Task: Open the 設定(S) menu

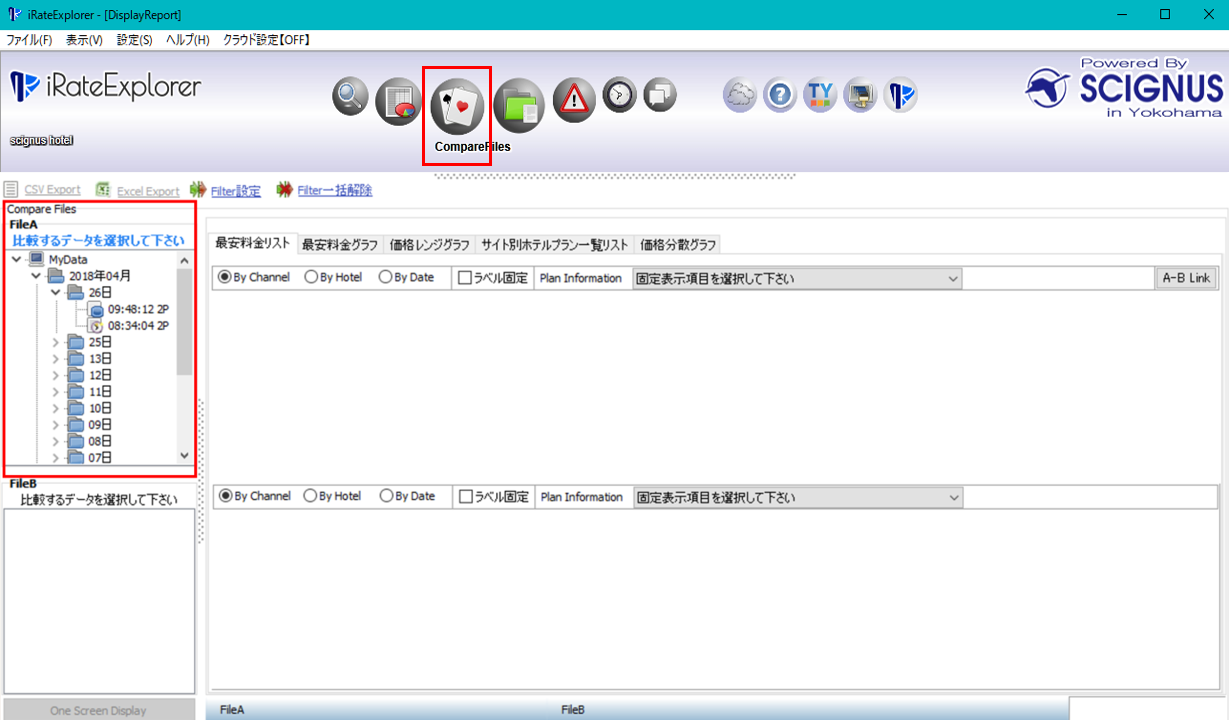Action: [x=134, y=40]
